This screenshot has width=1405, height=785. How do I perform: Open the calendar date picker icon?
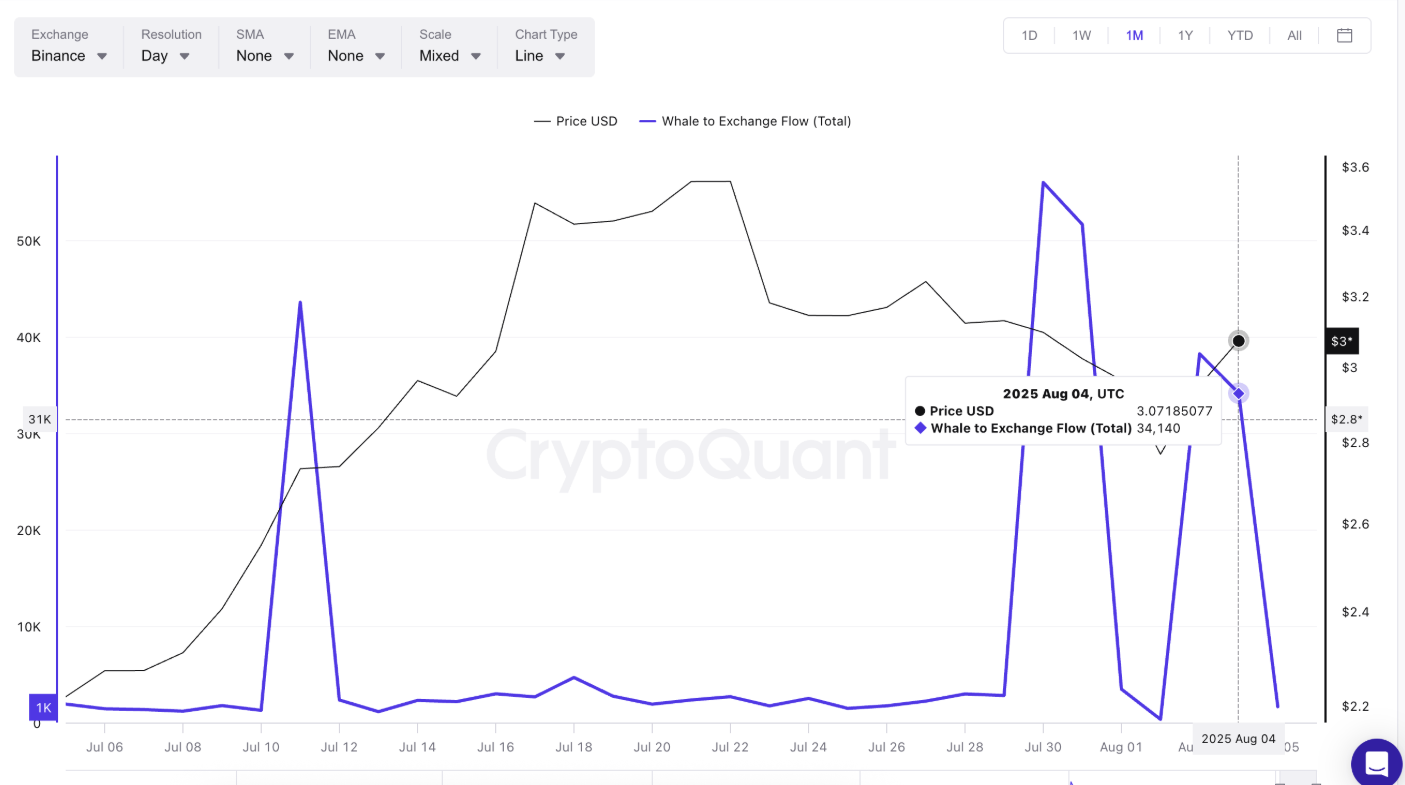pyautogui.click(x=1345, y=36)
